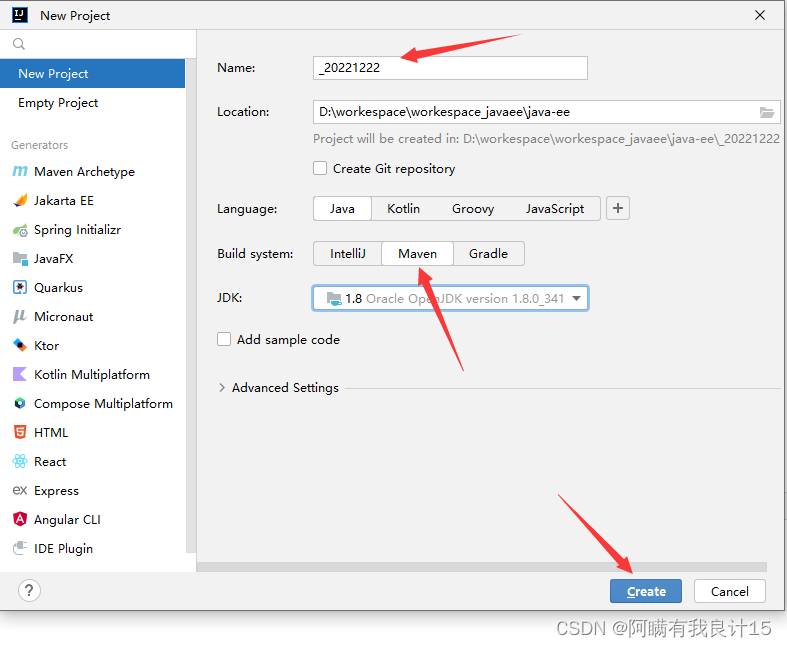Screen dimensions: 787x647
Task: Click the React atom icon
Action: [20, 461]
